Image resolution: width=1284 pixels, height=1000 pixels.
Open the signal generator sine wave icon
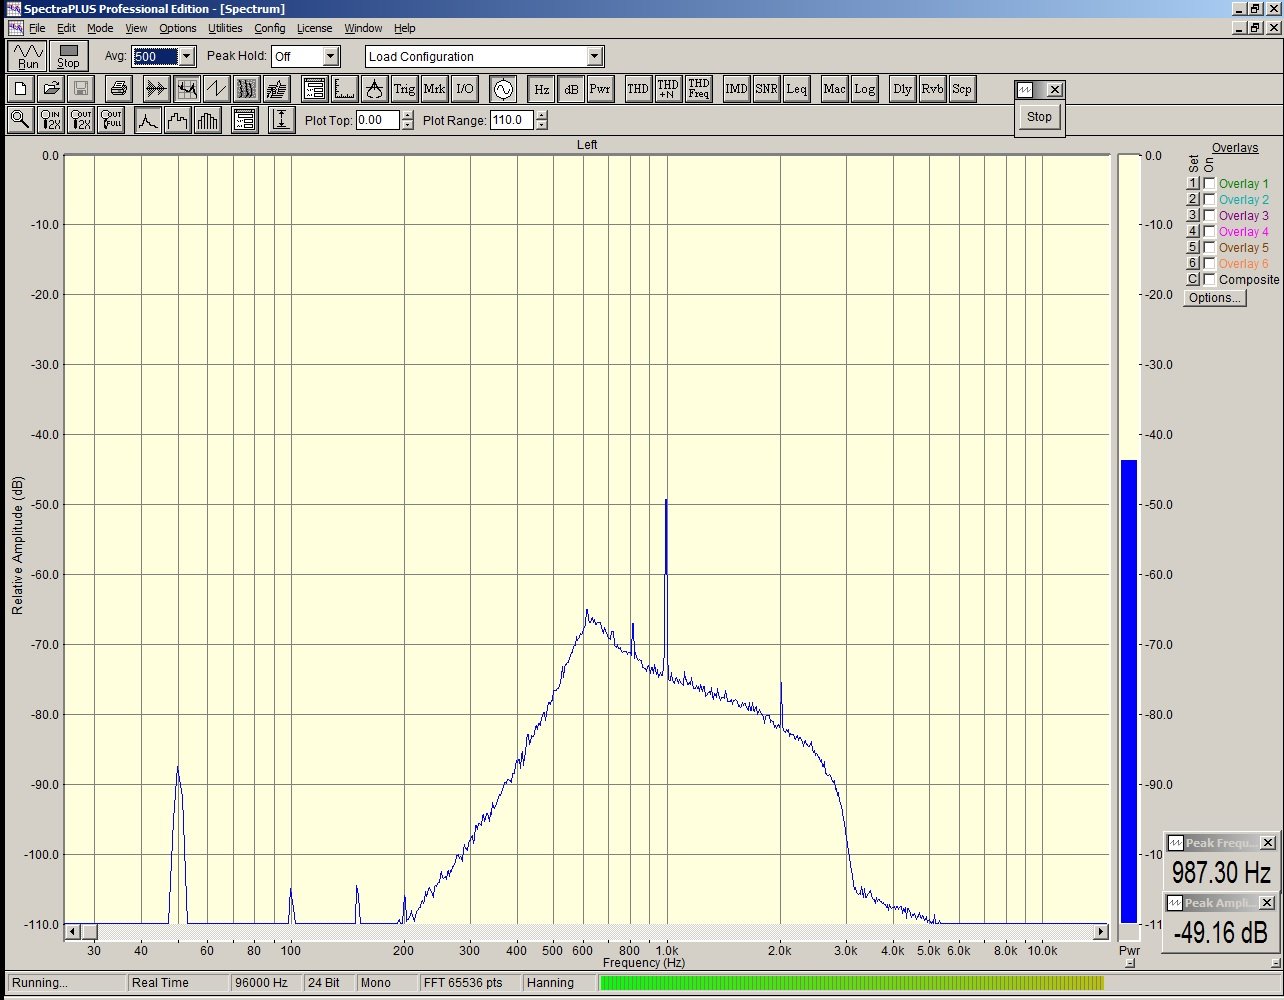pos(502,89)
